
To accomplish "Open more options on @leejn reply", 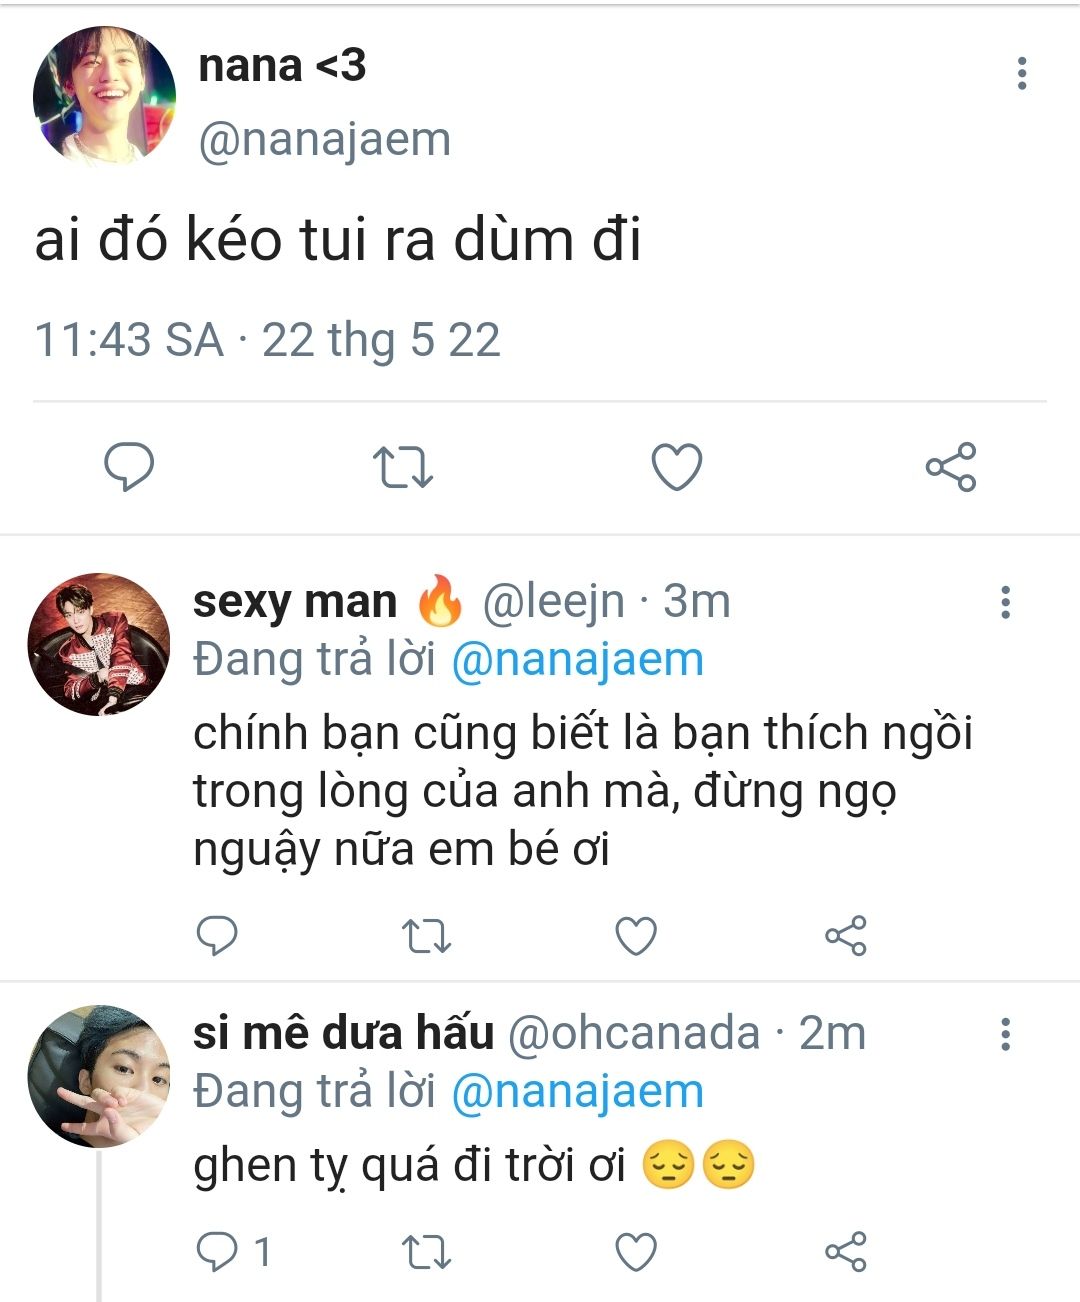I will click(1005, 602).
